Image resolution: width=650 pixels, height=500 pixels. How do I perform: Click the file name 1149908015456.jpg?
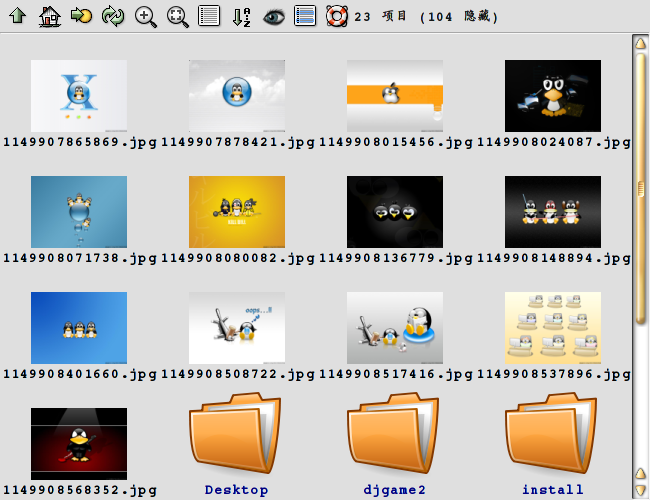396,143
